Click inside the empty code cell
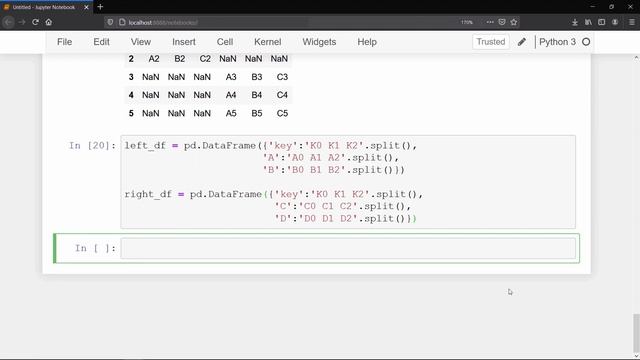 coord(348,249)
